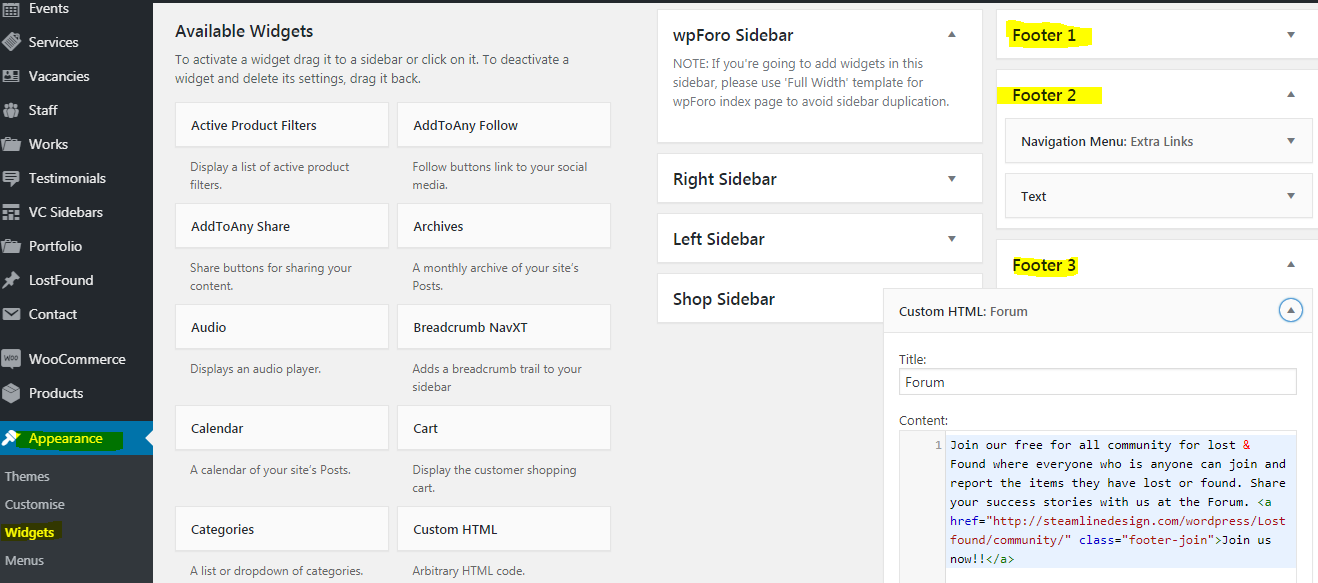
Task: Click the Content HTML code editor
Action: (1119, 500)
